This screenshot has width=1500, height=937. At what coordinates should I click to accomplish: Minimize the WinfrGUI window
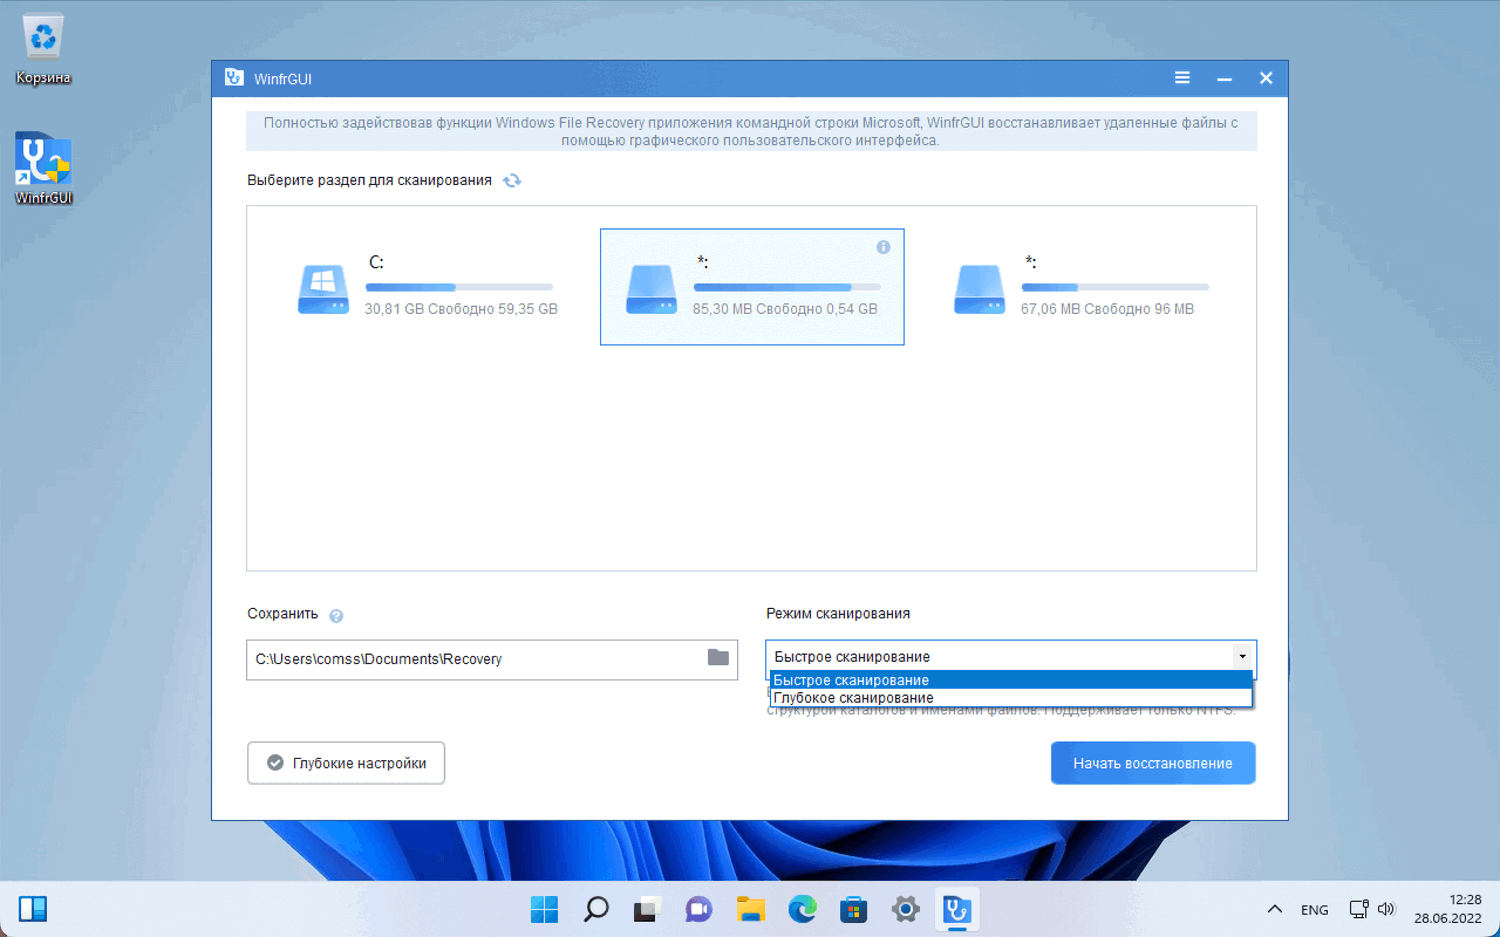(1224, 78)
